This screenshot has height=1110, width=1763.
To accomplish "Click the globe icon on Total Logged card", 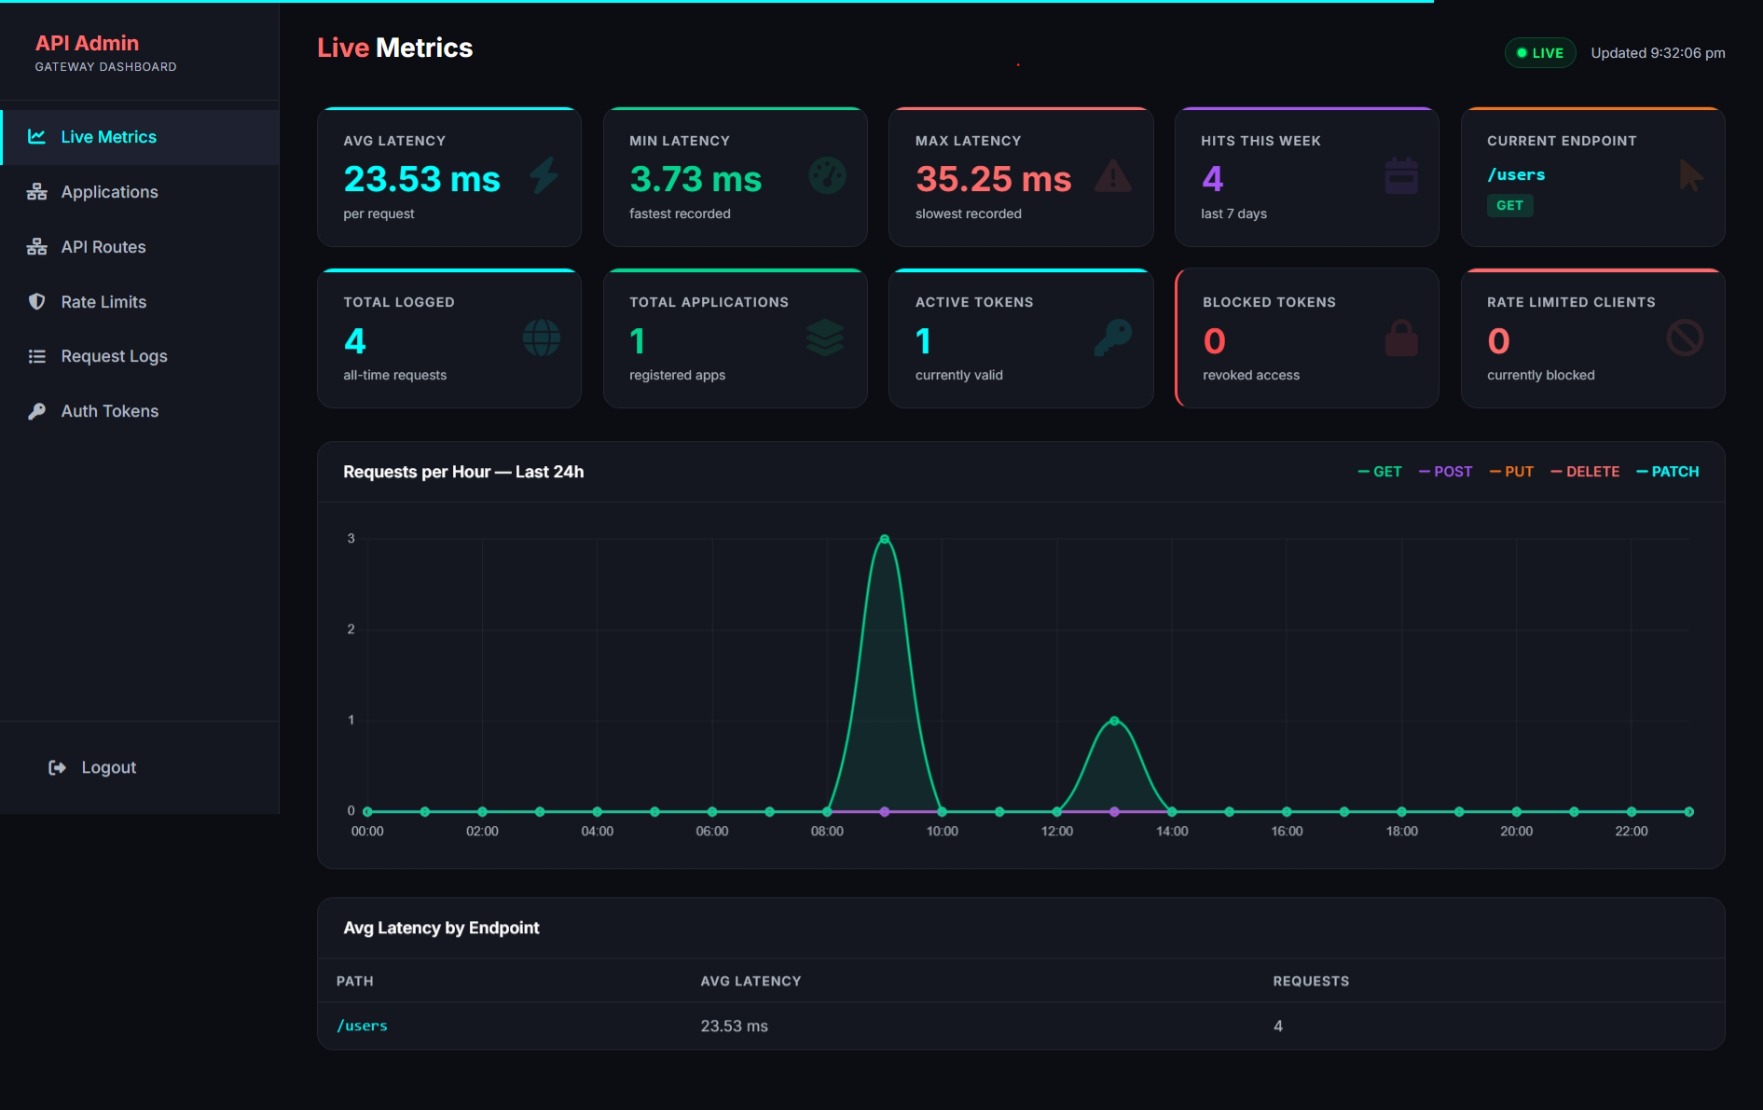I will pyautogui.click(x=541, y=338).
